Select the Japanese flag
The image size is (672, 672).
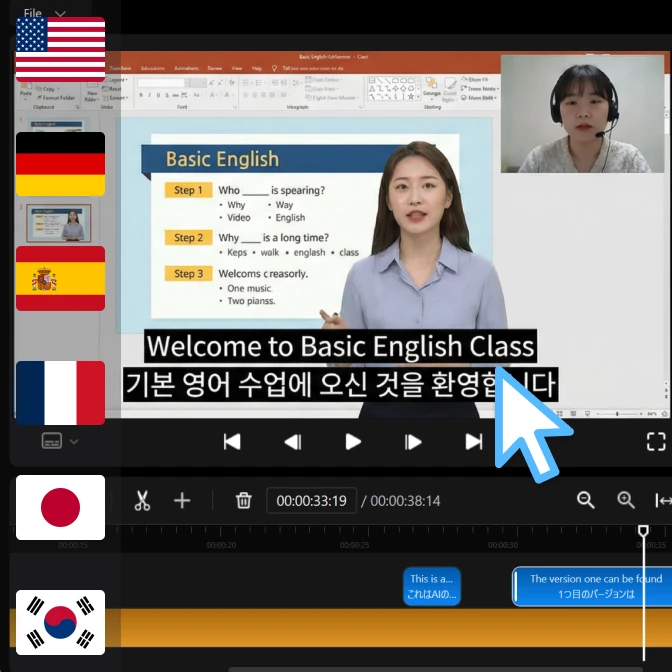60,507
